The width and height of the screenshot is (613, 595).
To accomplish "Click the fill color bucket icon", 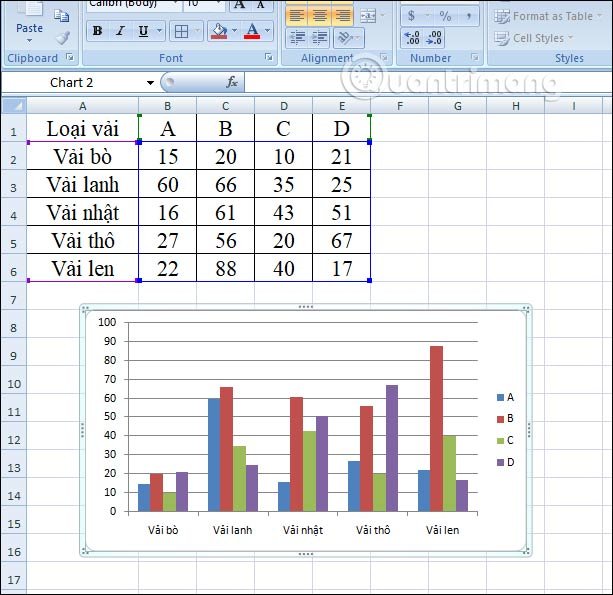I will pyautogui.click(x=219, y=31).
